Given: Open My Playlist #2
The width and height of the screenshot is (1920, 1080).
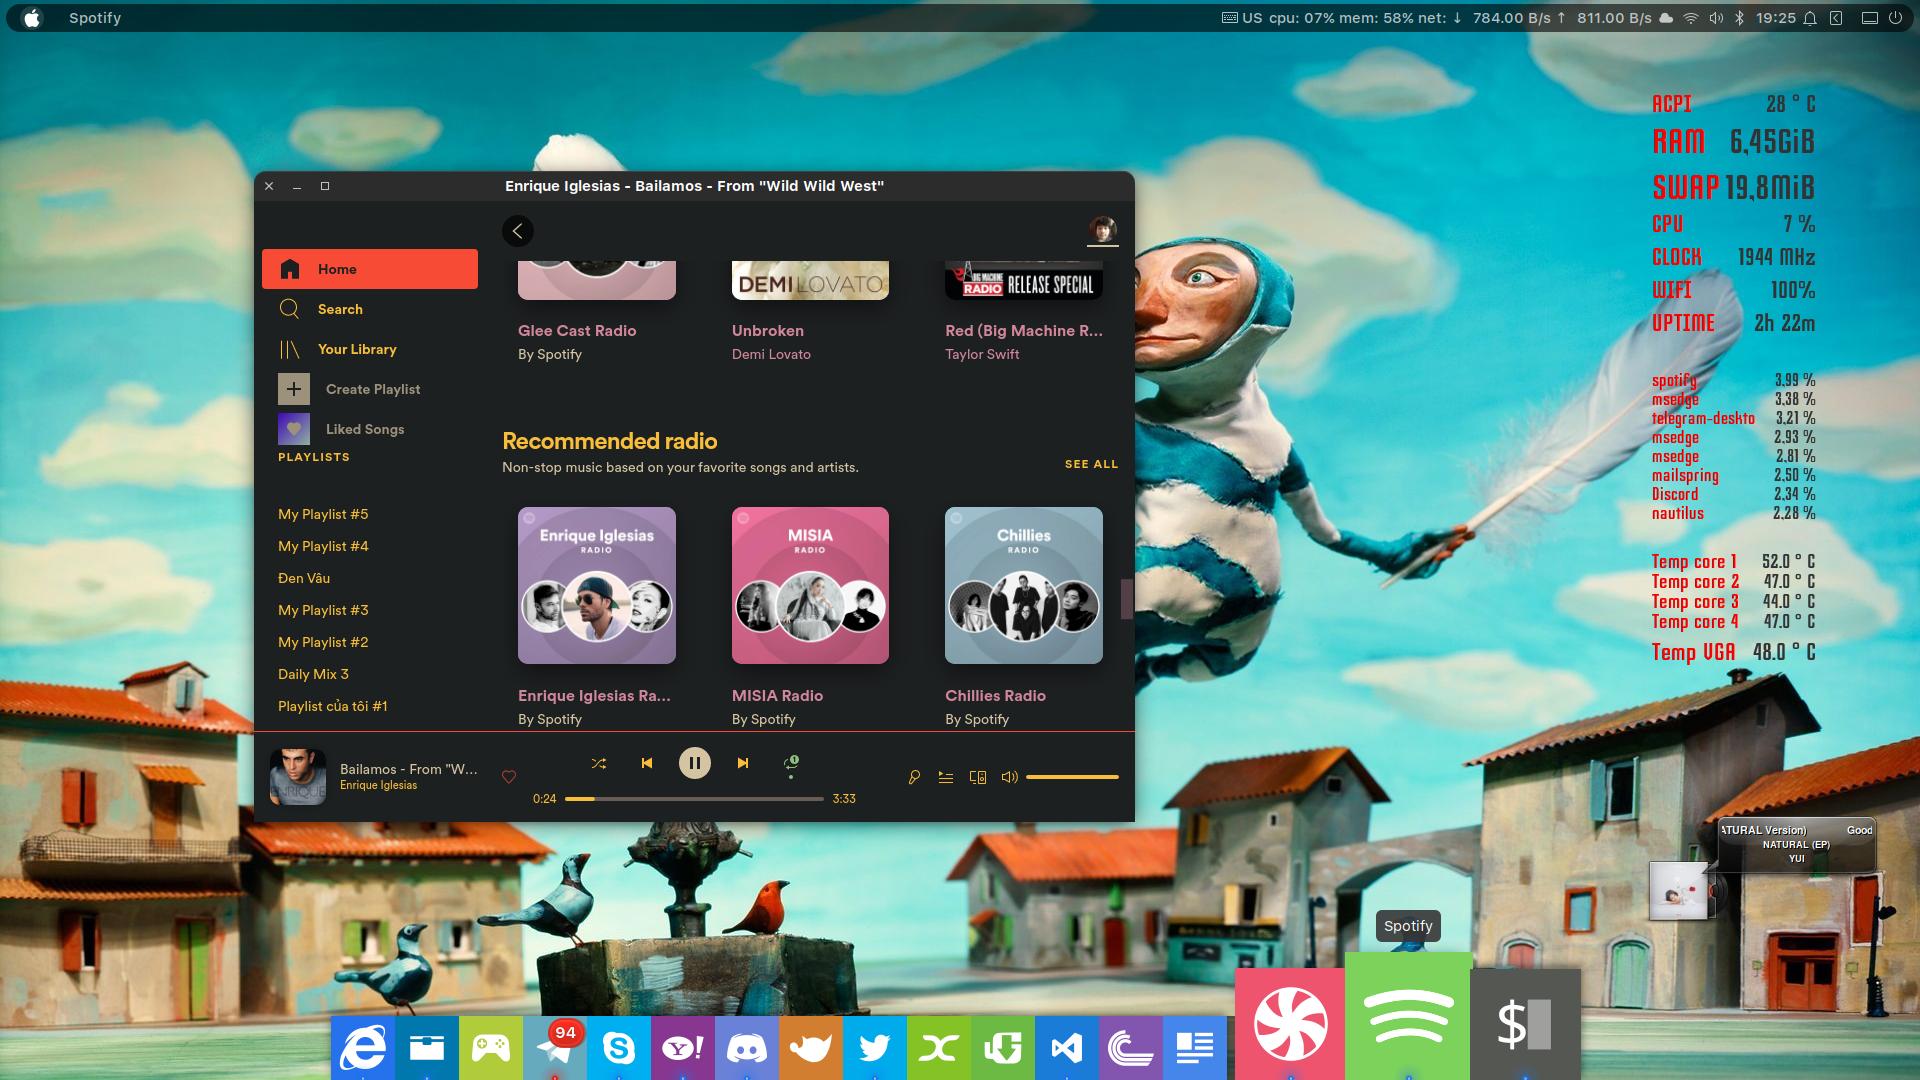Looking at the screenshot, I should coord(323,642).
